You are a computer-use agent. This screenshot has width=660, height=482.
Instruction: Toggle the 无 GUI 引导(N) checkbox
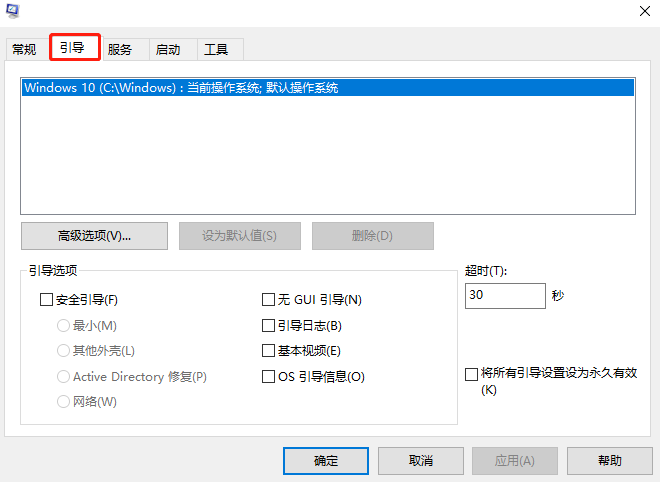coord(268,299)
